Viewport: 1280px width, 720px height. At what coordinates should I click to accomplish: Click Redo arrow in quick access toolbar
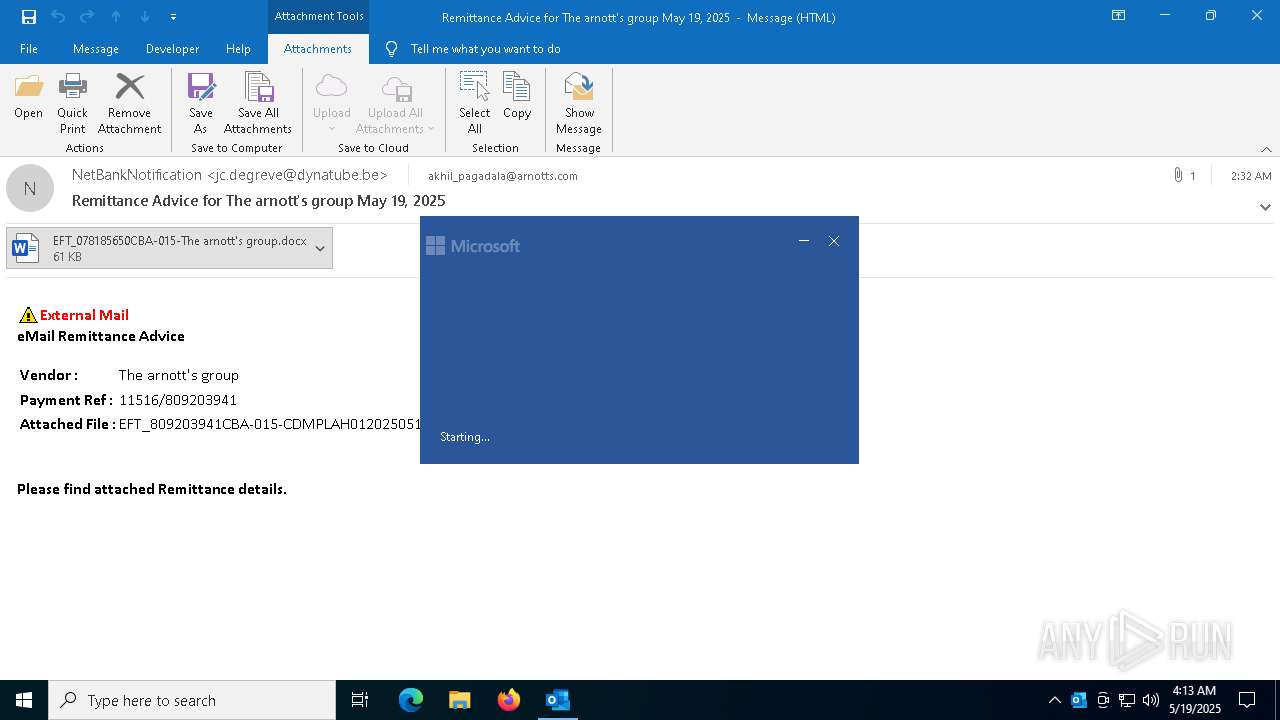pos(87,17)
